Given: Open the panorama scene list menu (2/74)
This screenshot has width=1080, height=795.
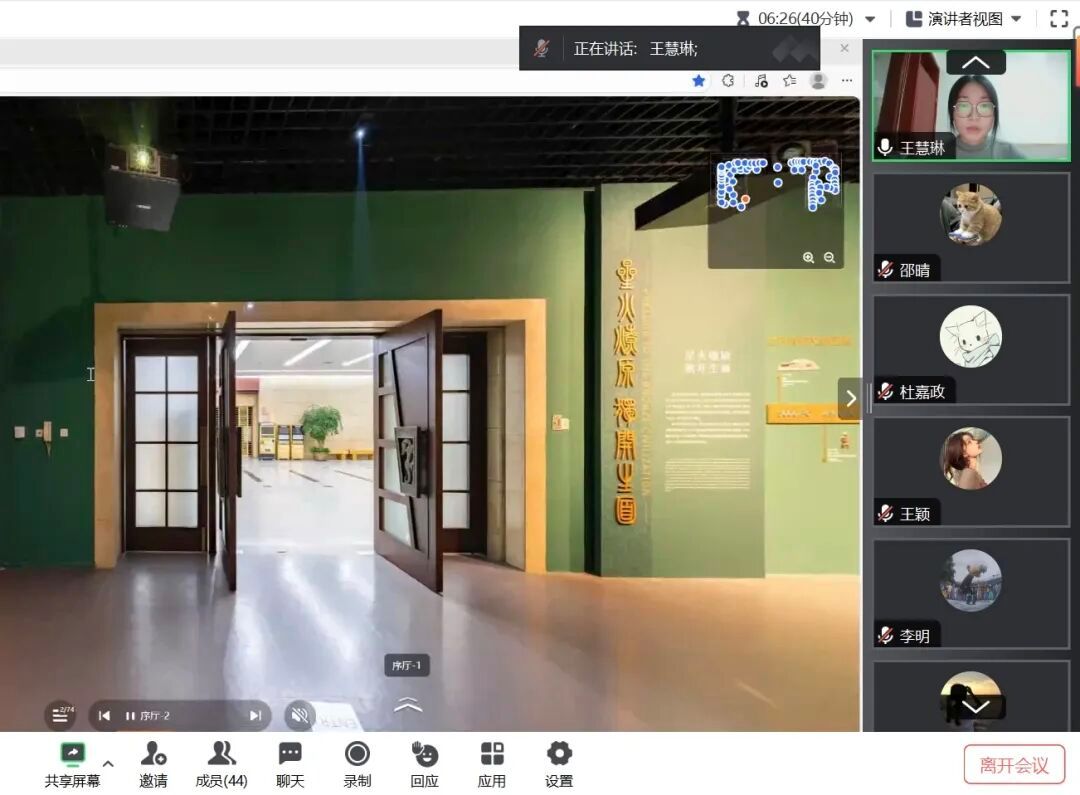Looking at the screenshot, I should point(60,715).
